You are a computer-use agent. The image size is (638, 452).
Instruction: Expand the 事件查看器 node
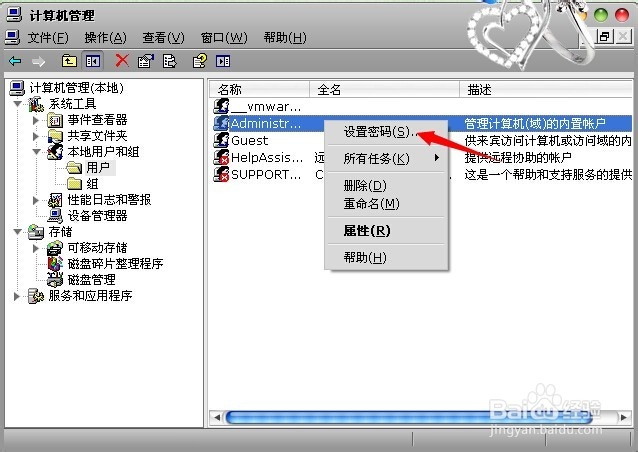click(36, 120)
